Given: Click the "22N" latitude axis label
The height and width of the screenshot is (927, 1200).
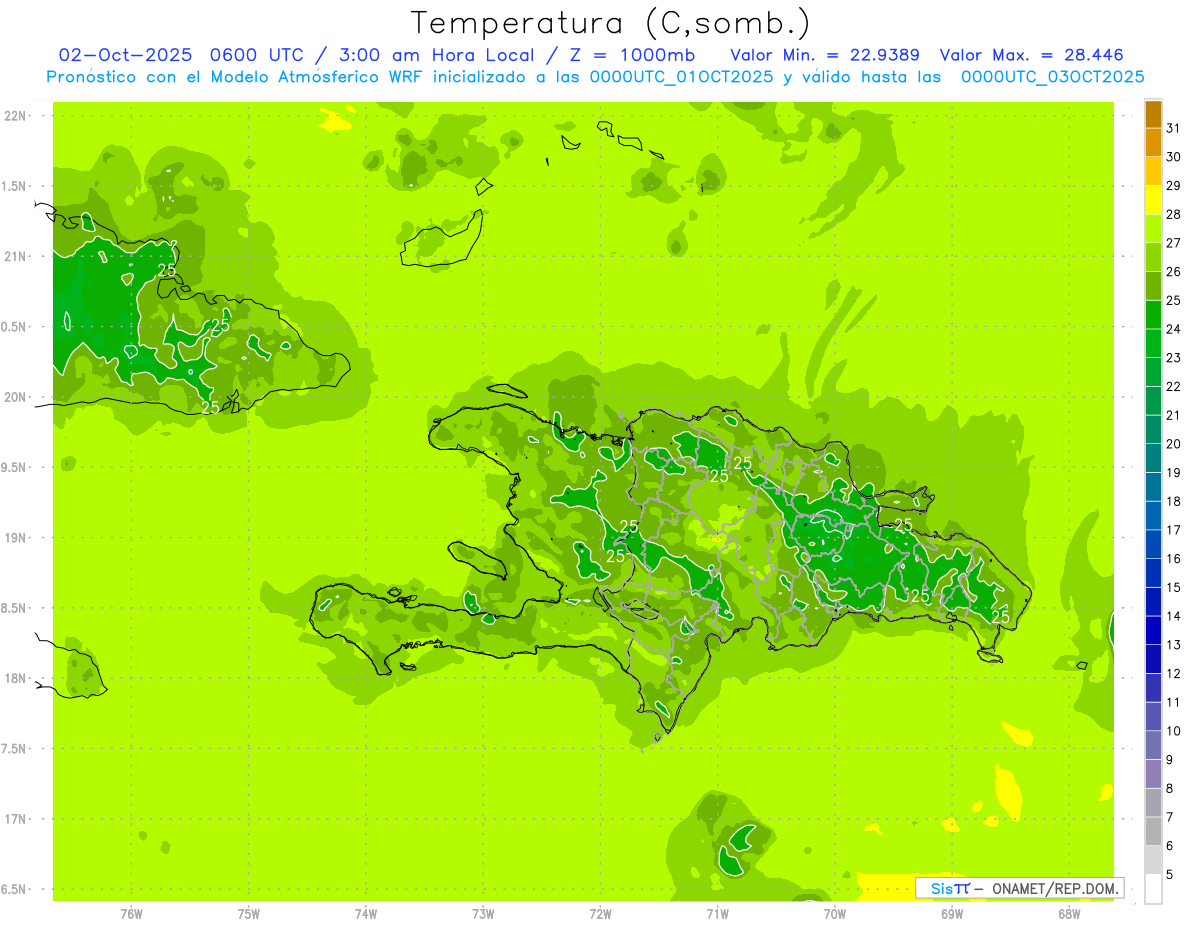Looking at the screenshot, I should [x=17, y=116].
